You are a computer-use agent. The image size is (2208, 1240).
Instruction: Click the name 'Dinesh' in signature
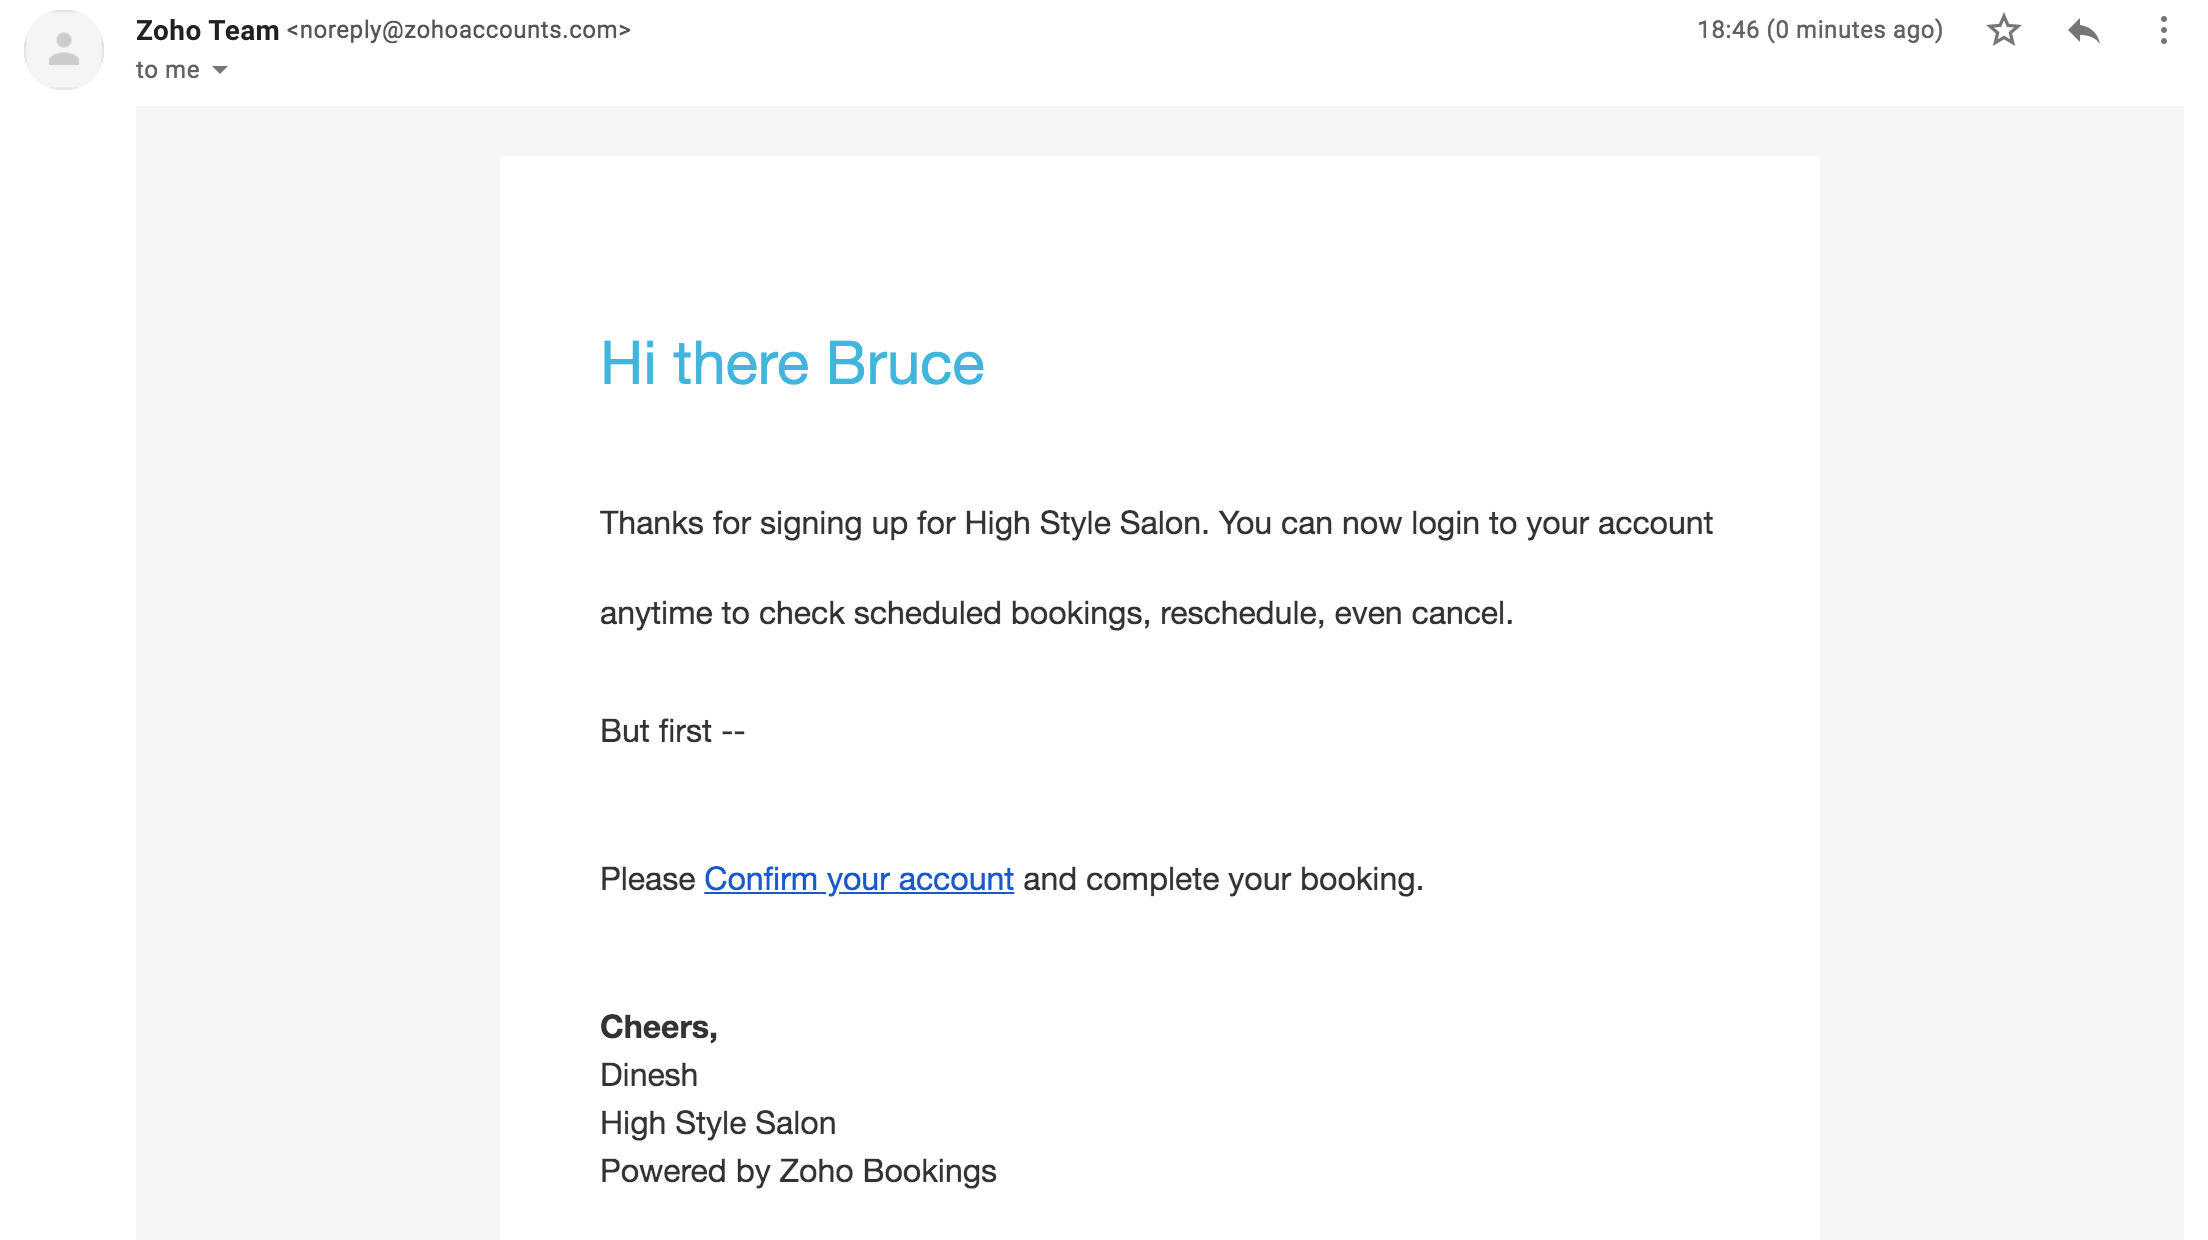(648, 1075)
